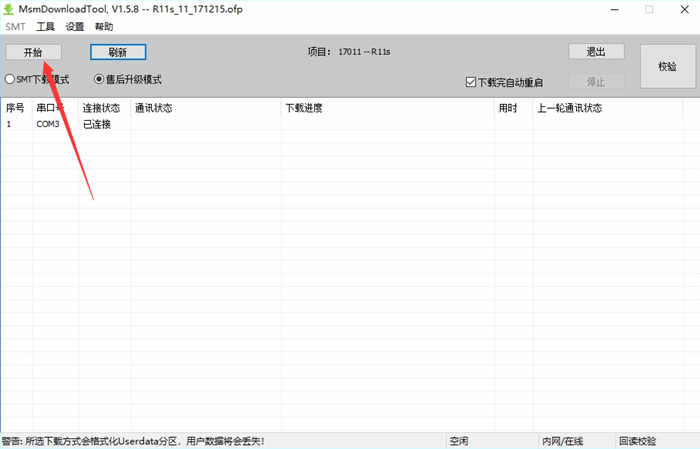Select the COM3 row in device list
Screen dimensions: 700x449
click(48, 124)
